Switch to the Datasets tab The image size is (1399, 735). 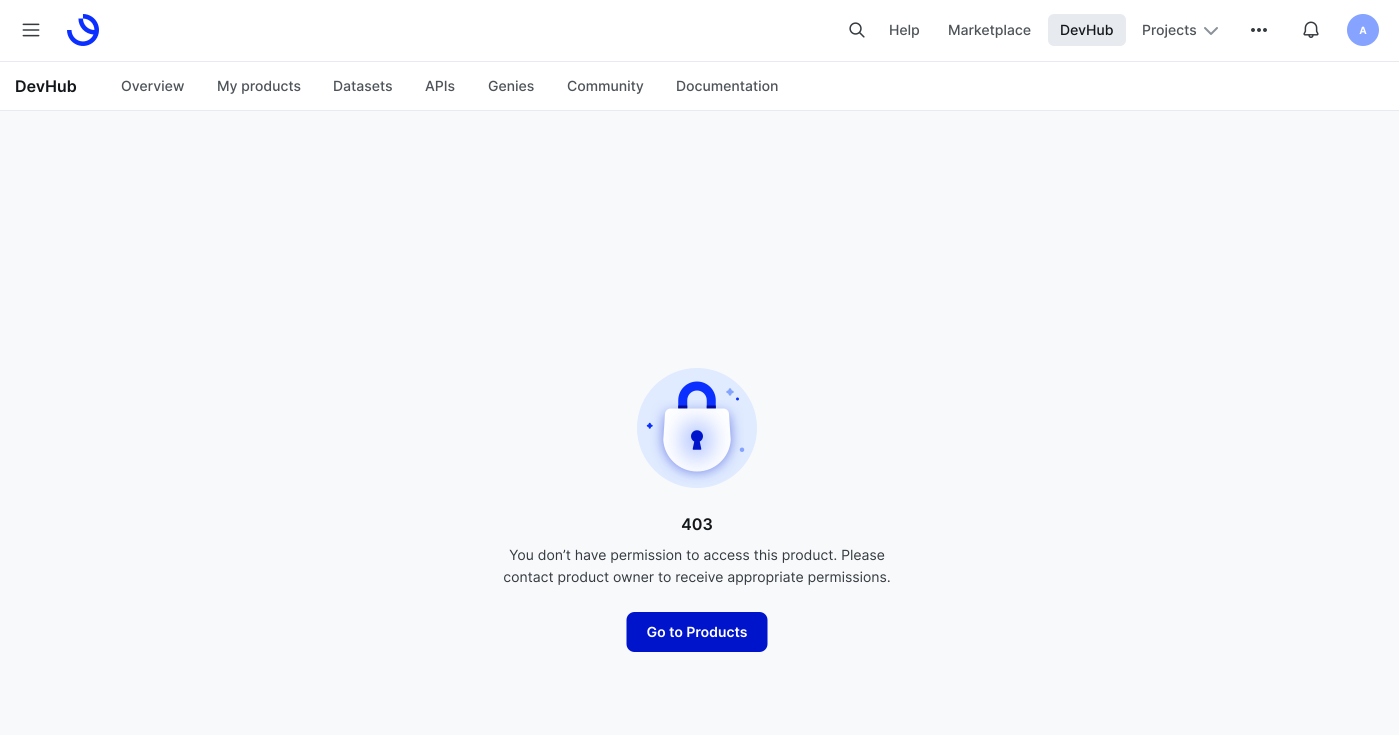tap(363, 86)
